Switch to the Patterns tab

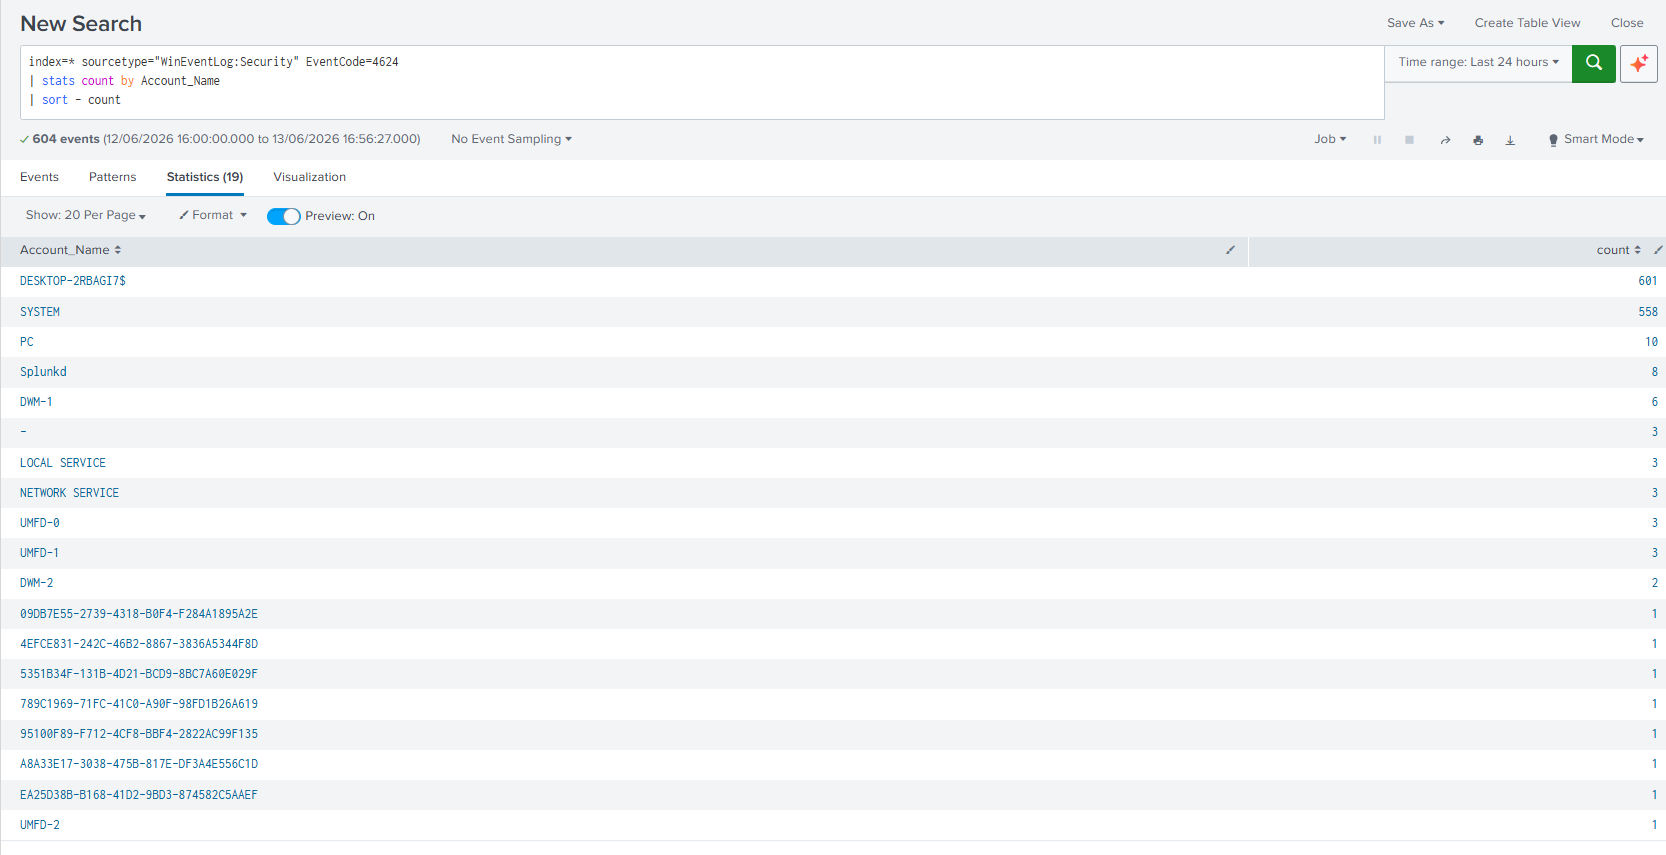click(x=112, y=177)
